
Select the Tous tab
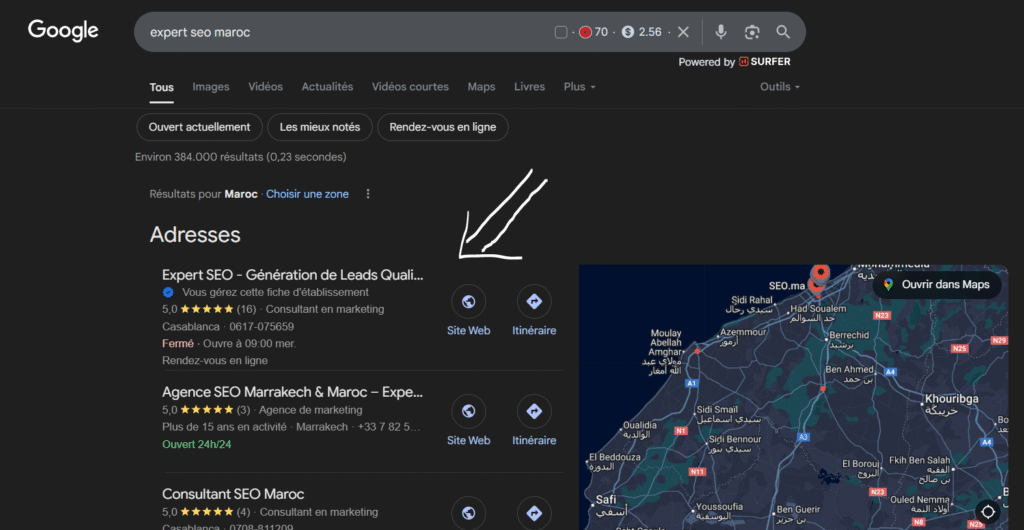point(161,87)
